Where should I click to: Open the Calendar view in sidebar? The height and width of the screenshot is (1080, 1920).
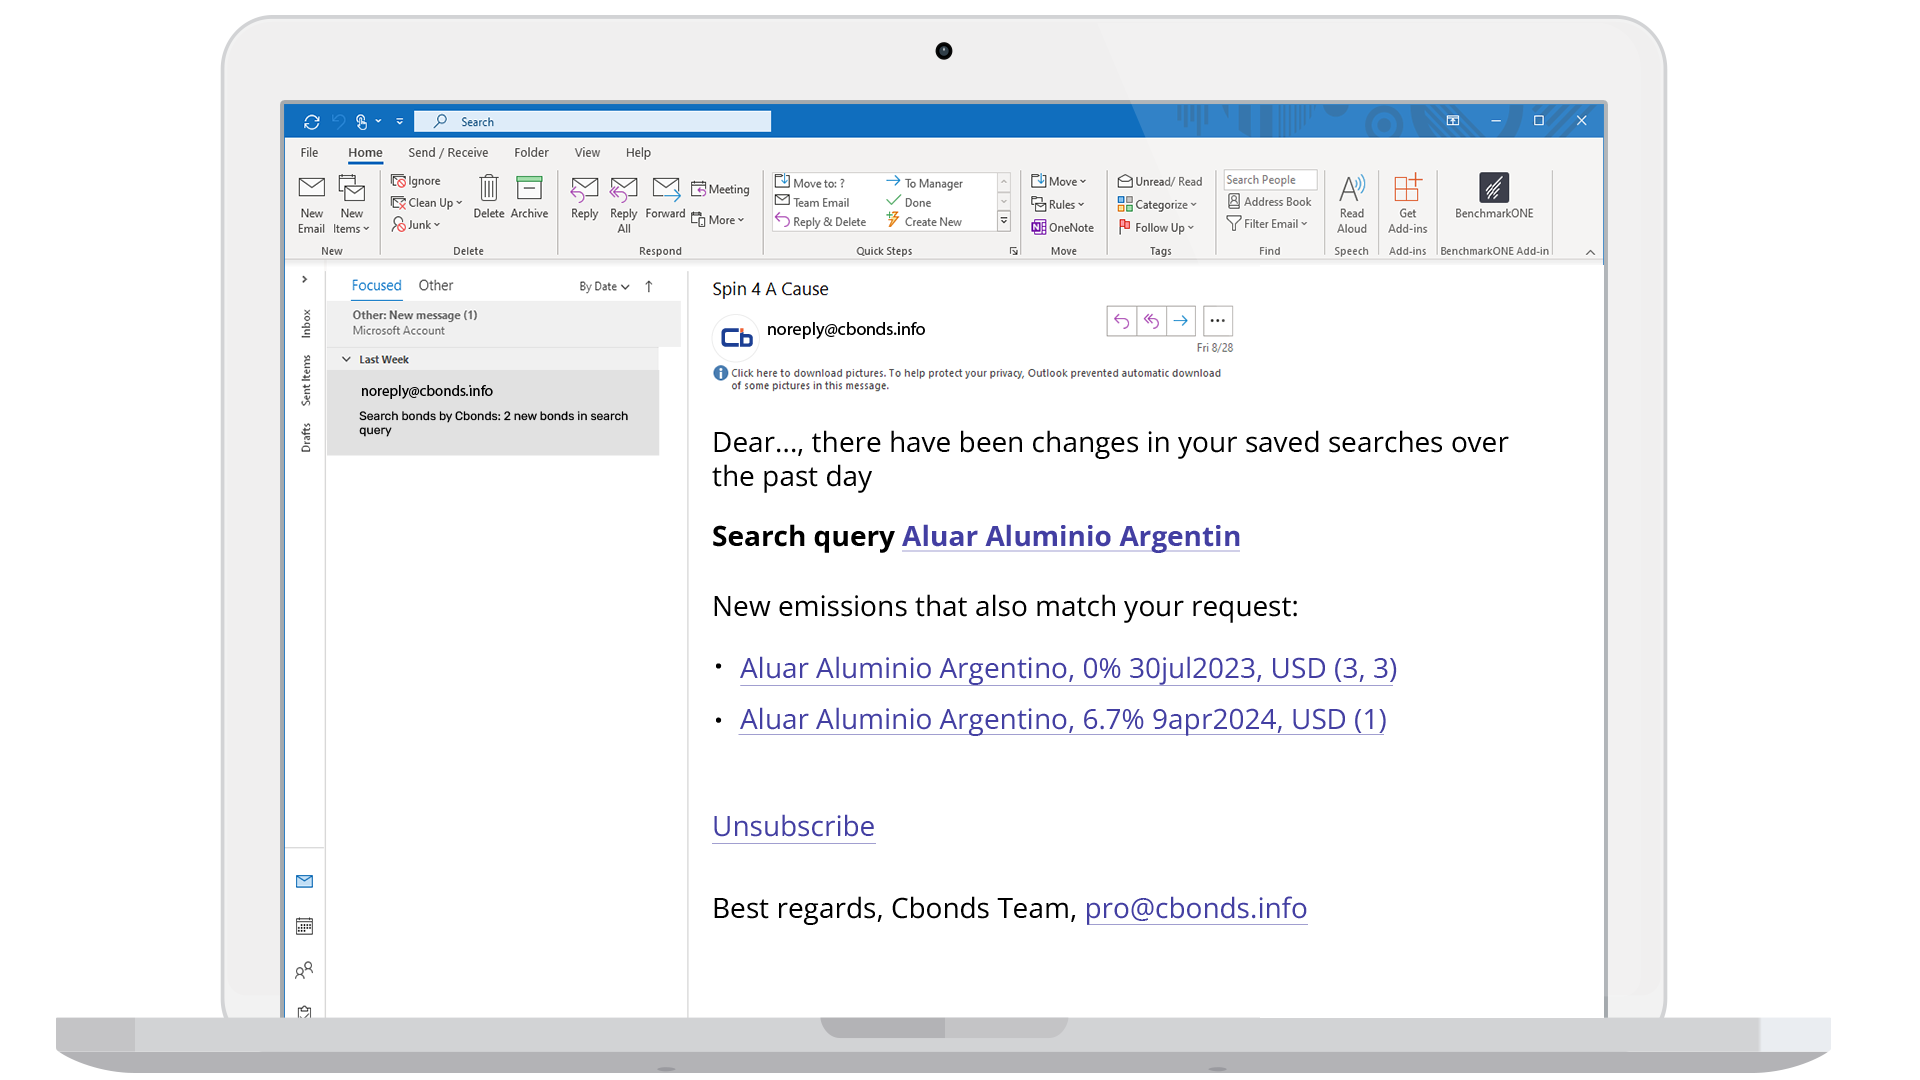[x=304, y=926]
